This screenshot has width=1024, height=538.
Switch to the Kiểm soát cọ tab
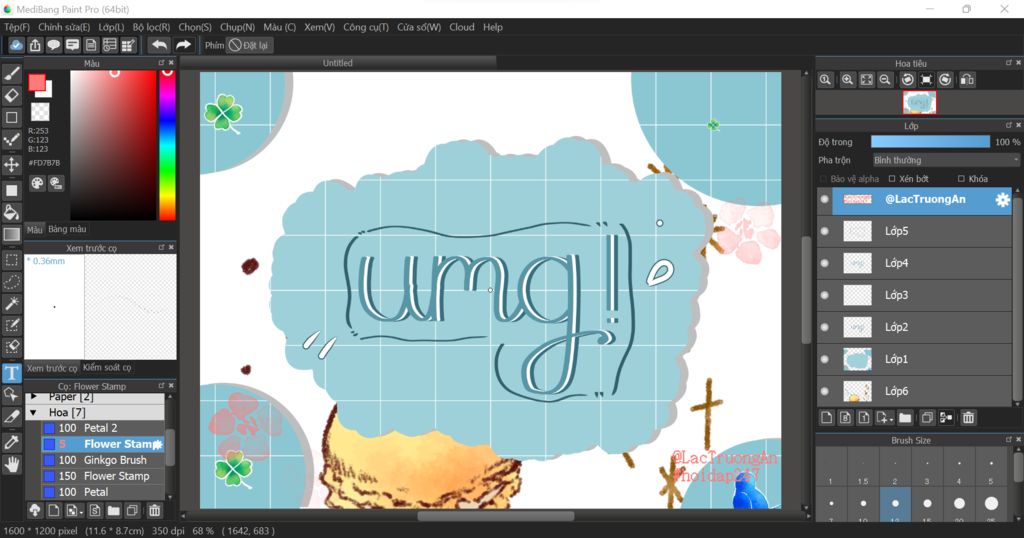[107, 368]
